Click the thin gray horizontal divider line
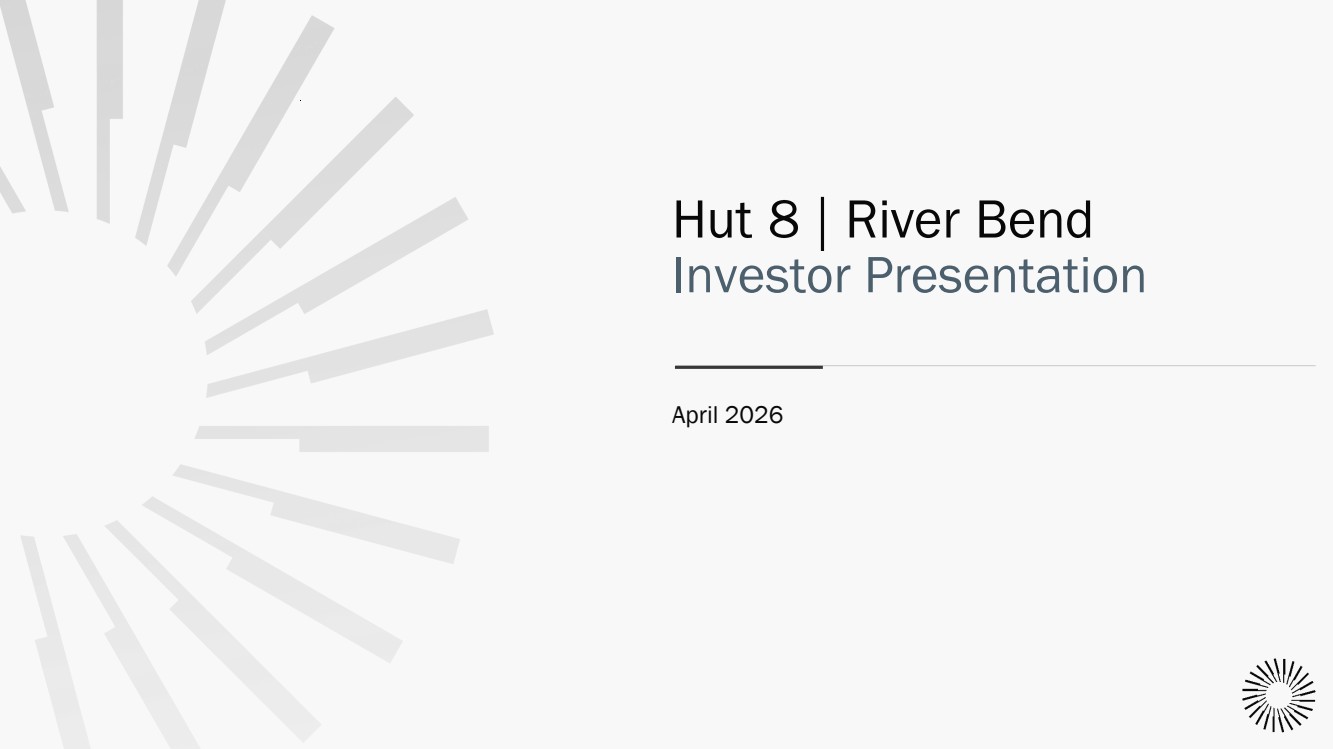The height and width of the screenshot is (749, 1333). [x=1068, y=366]
